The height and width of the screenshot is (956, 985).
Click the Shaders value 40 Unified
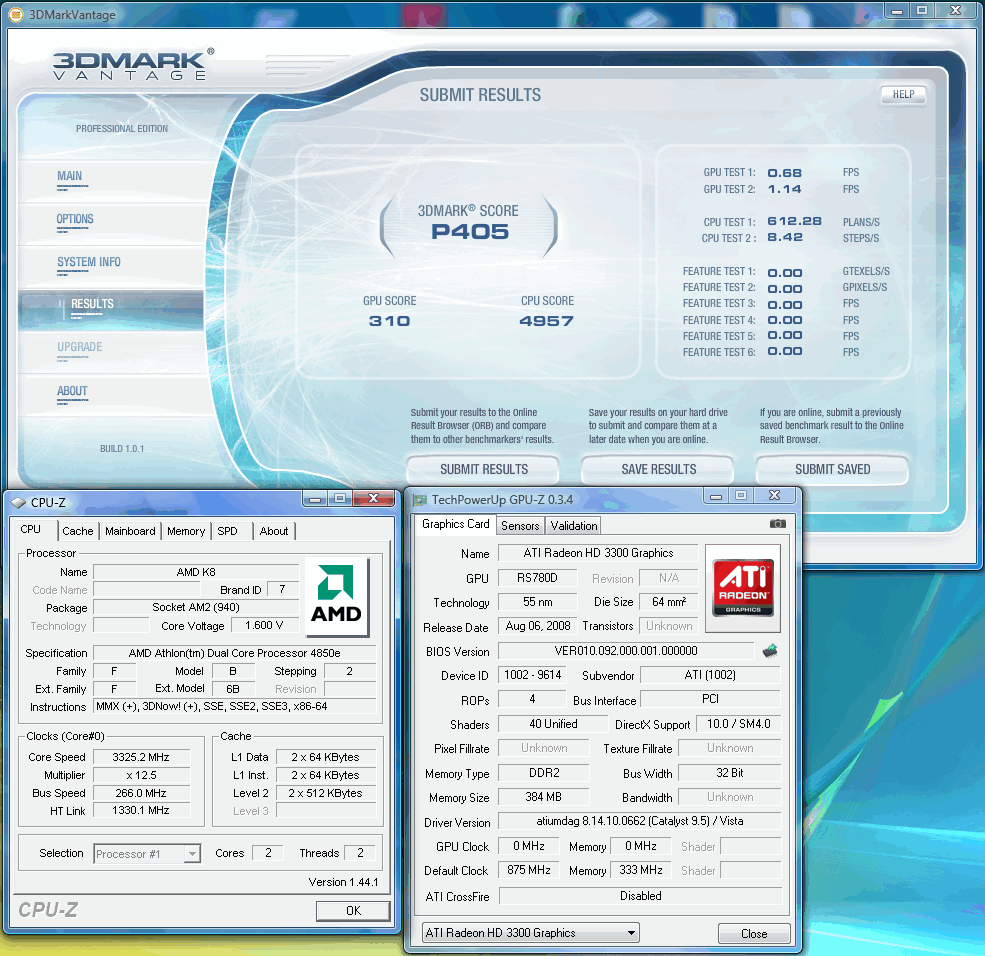tap(553, 724)
